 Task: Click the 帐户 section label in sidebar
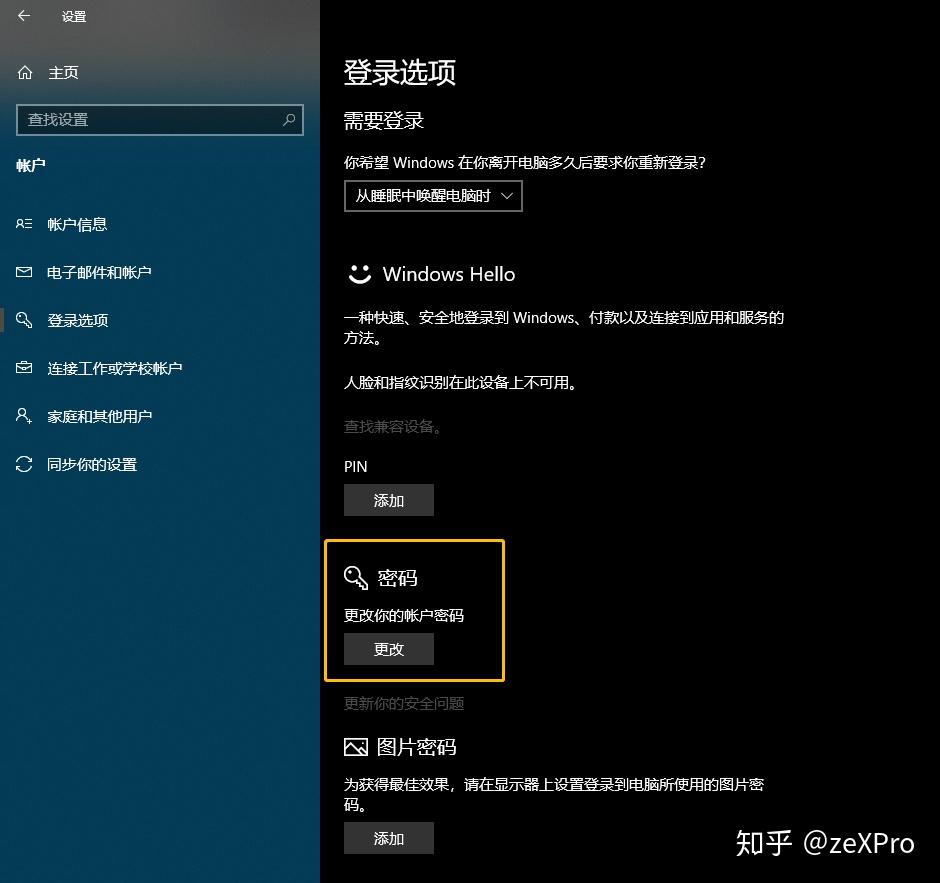[31, 165]
